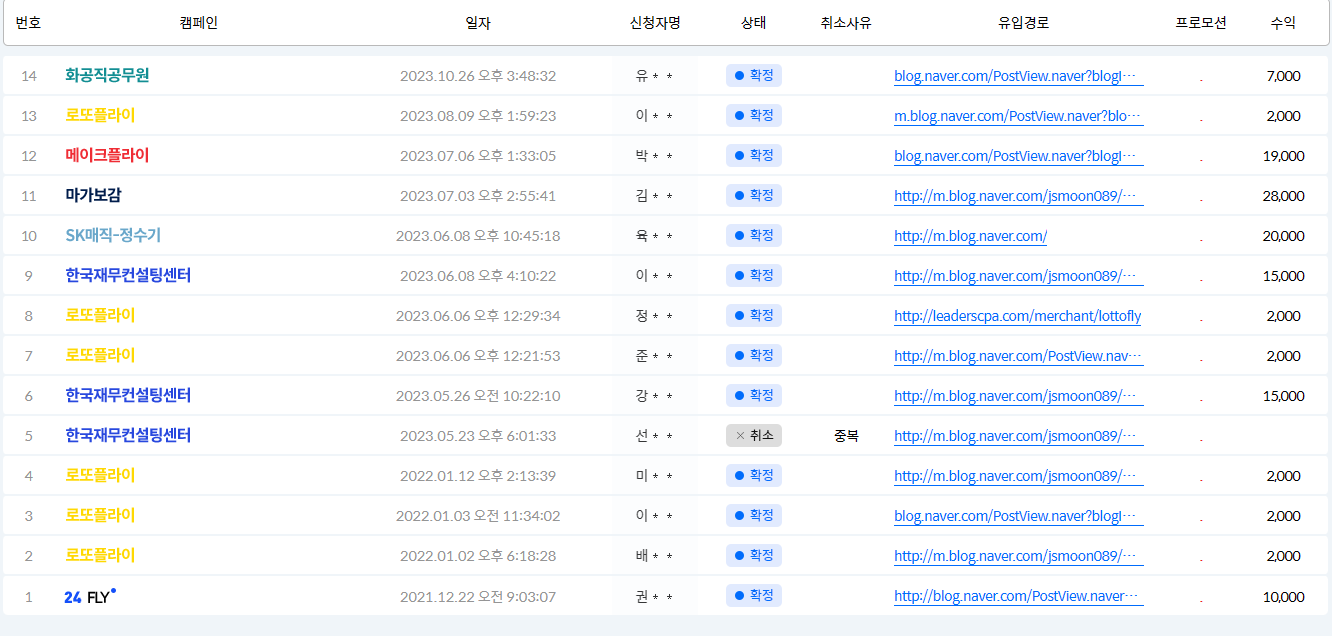Click the 유입경로 column header

pyautogui.click(x=1023, y=22)
